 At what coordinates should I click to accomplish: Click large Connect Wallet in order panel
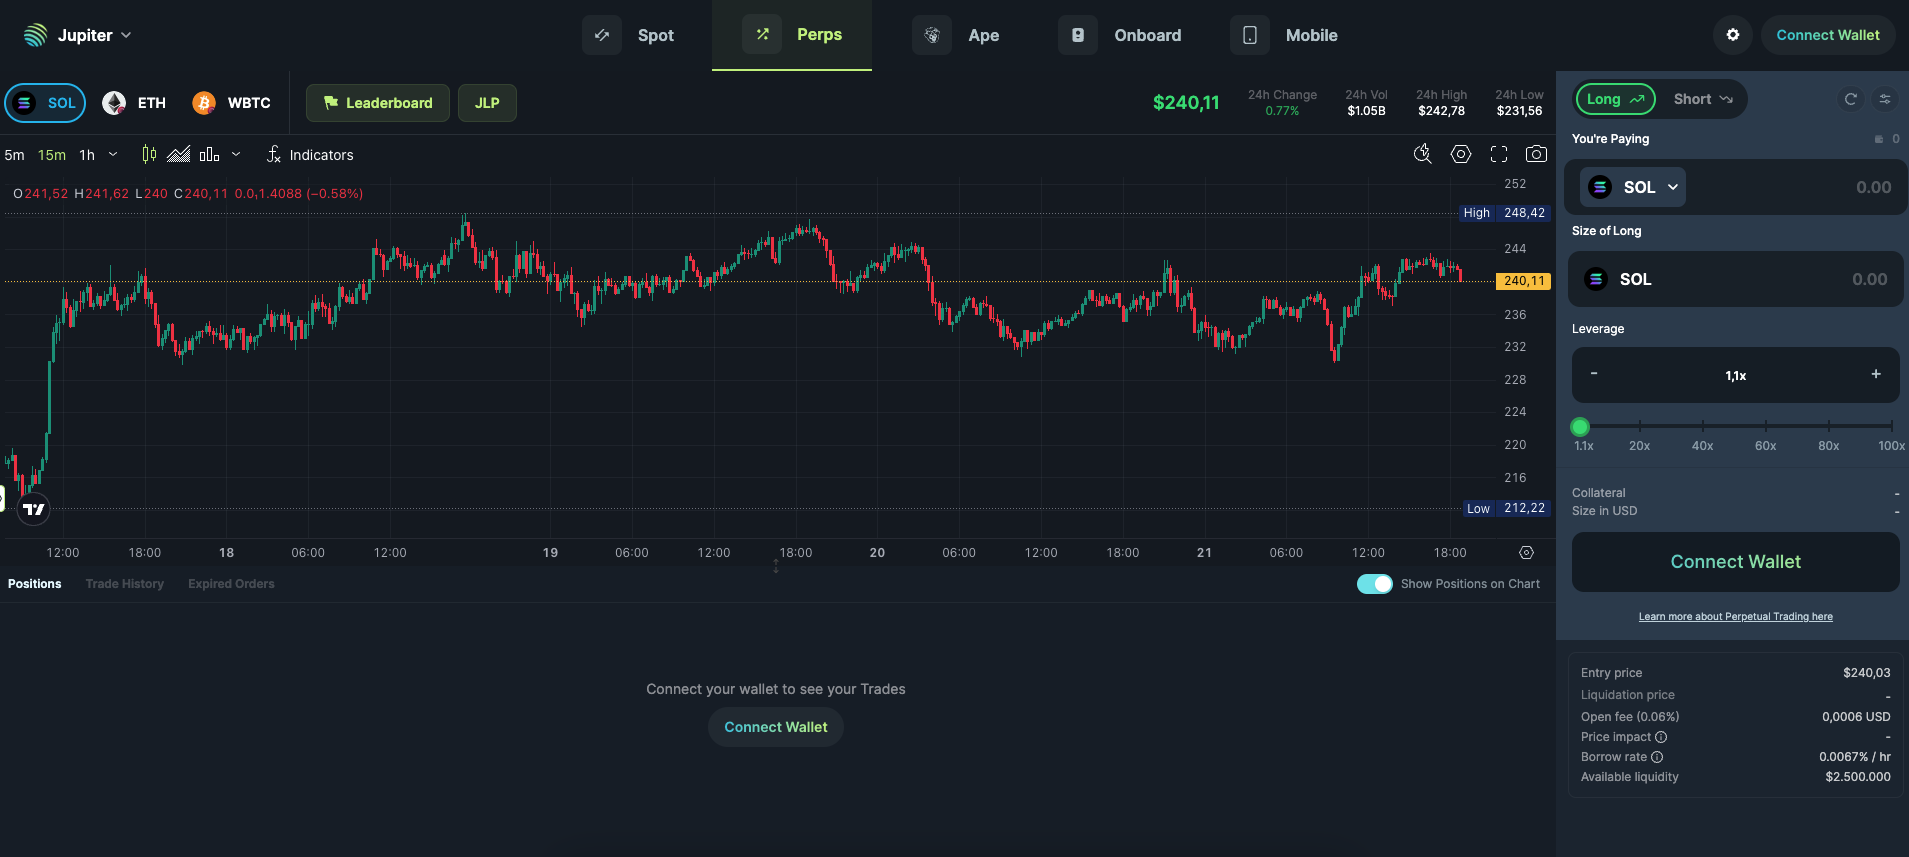point(1736,562)
